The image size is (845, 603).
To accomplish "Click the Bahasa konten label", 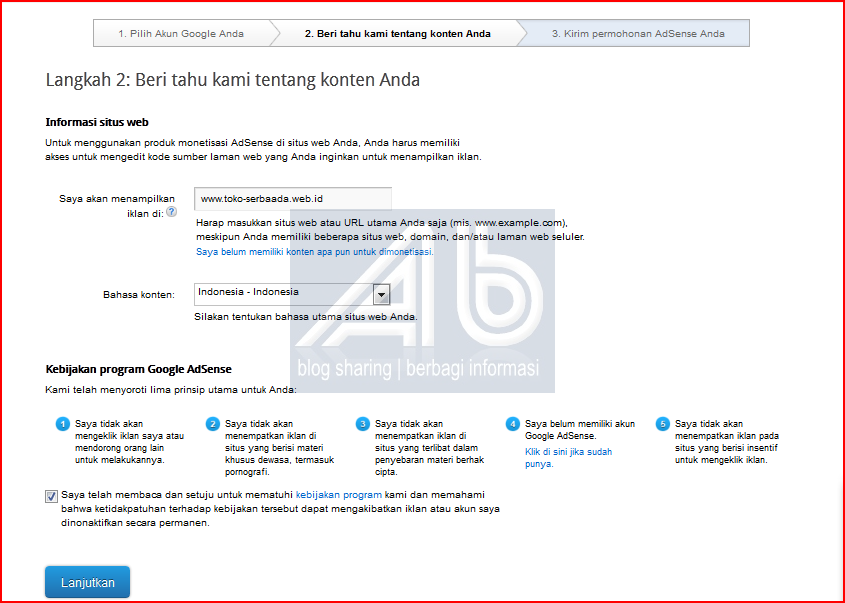I will [x=139, y=295].
